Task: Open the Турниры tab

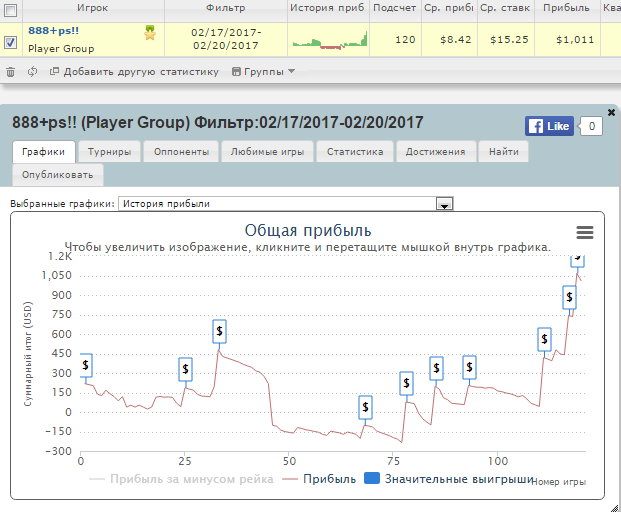Action: click(109, 152)
